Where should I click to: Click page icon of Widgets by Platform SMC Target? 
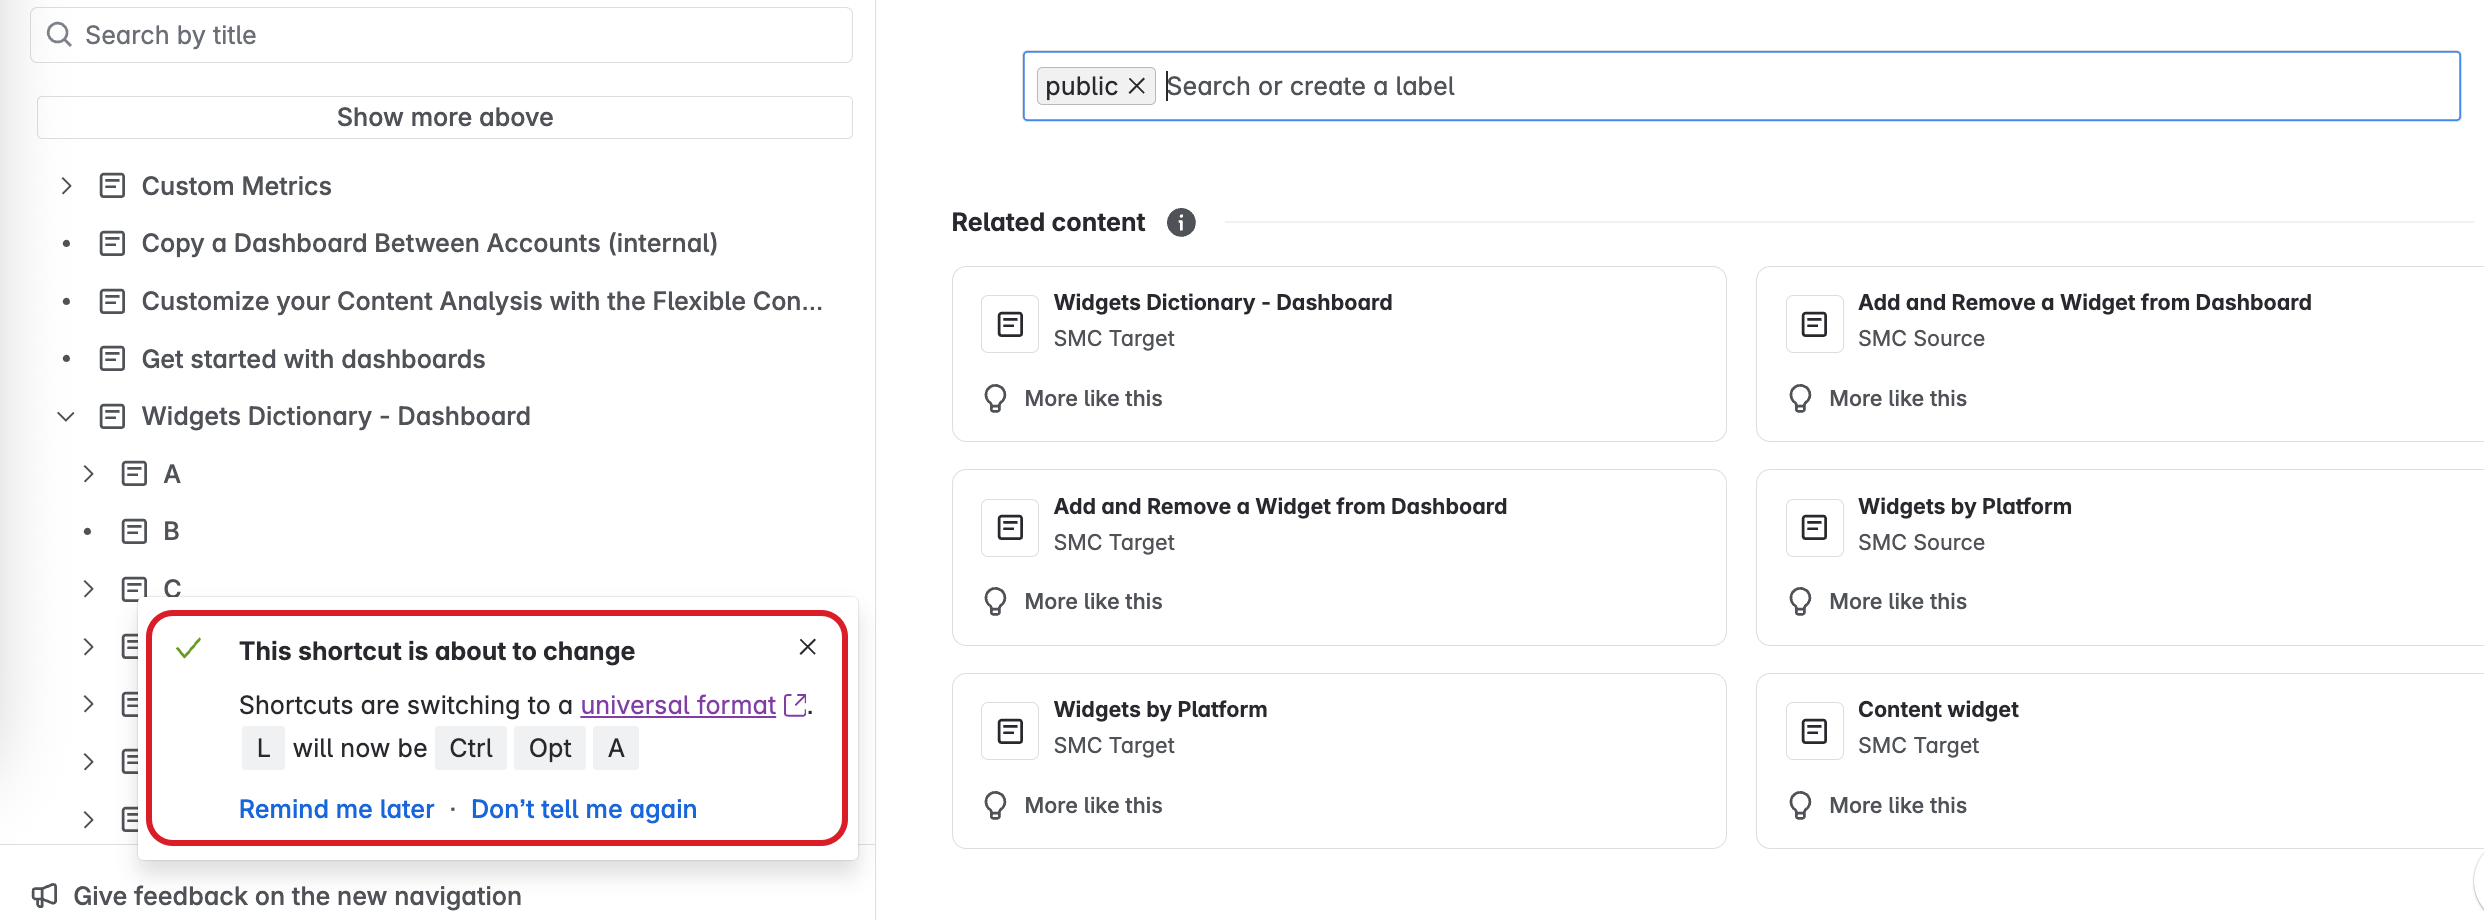(x=1010, y=731)
